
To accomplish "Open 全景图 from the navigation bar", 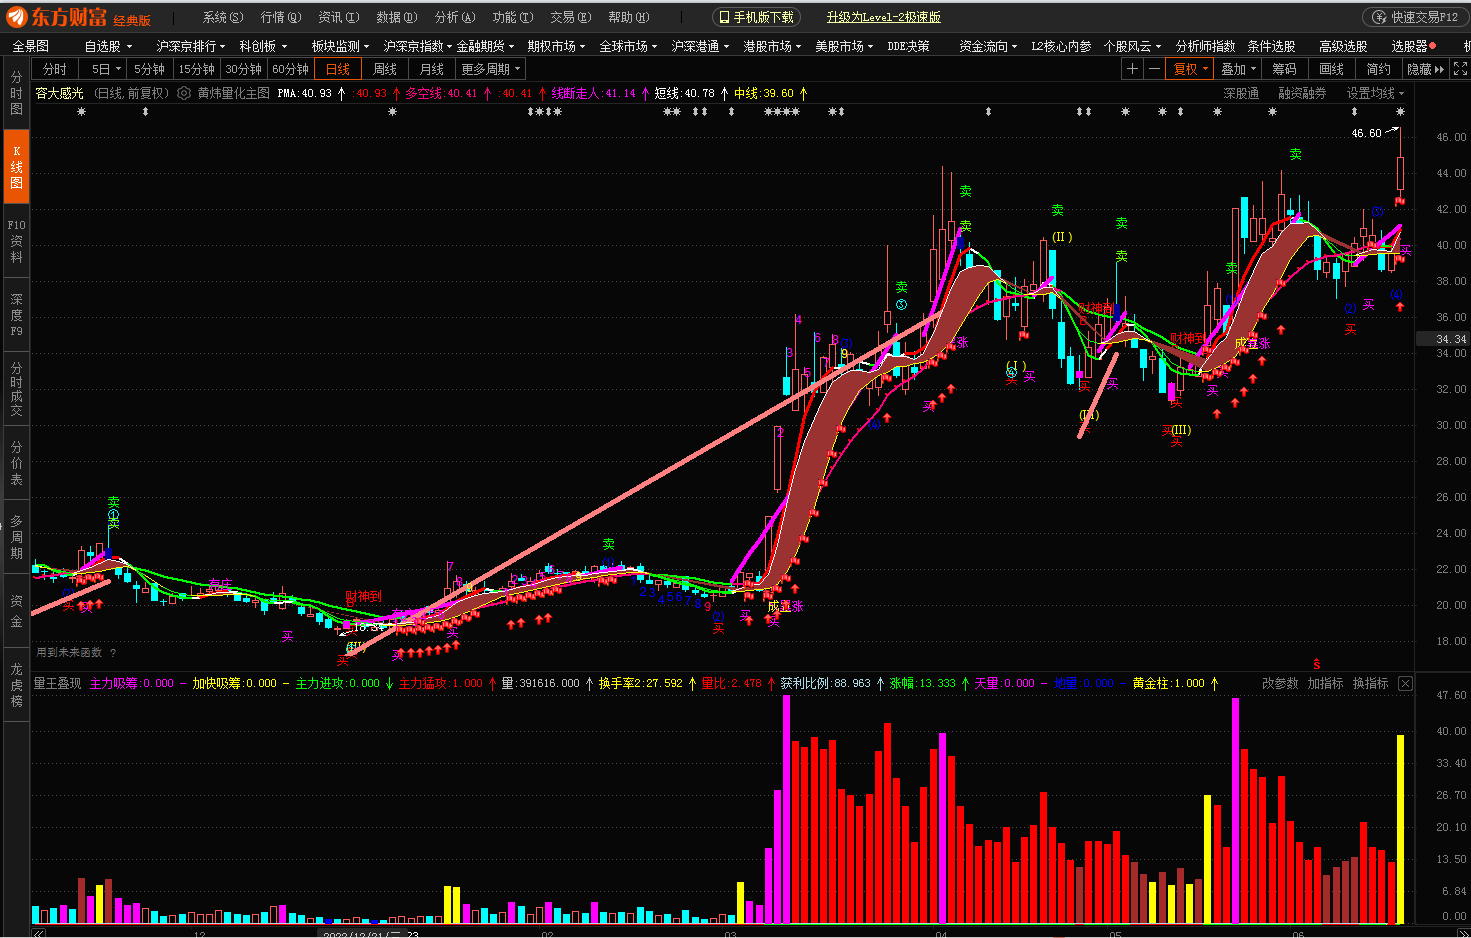I will tap(30, 46).
